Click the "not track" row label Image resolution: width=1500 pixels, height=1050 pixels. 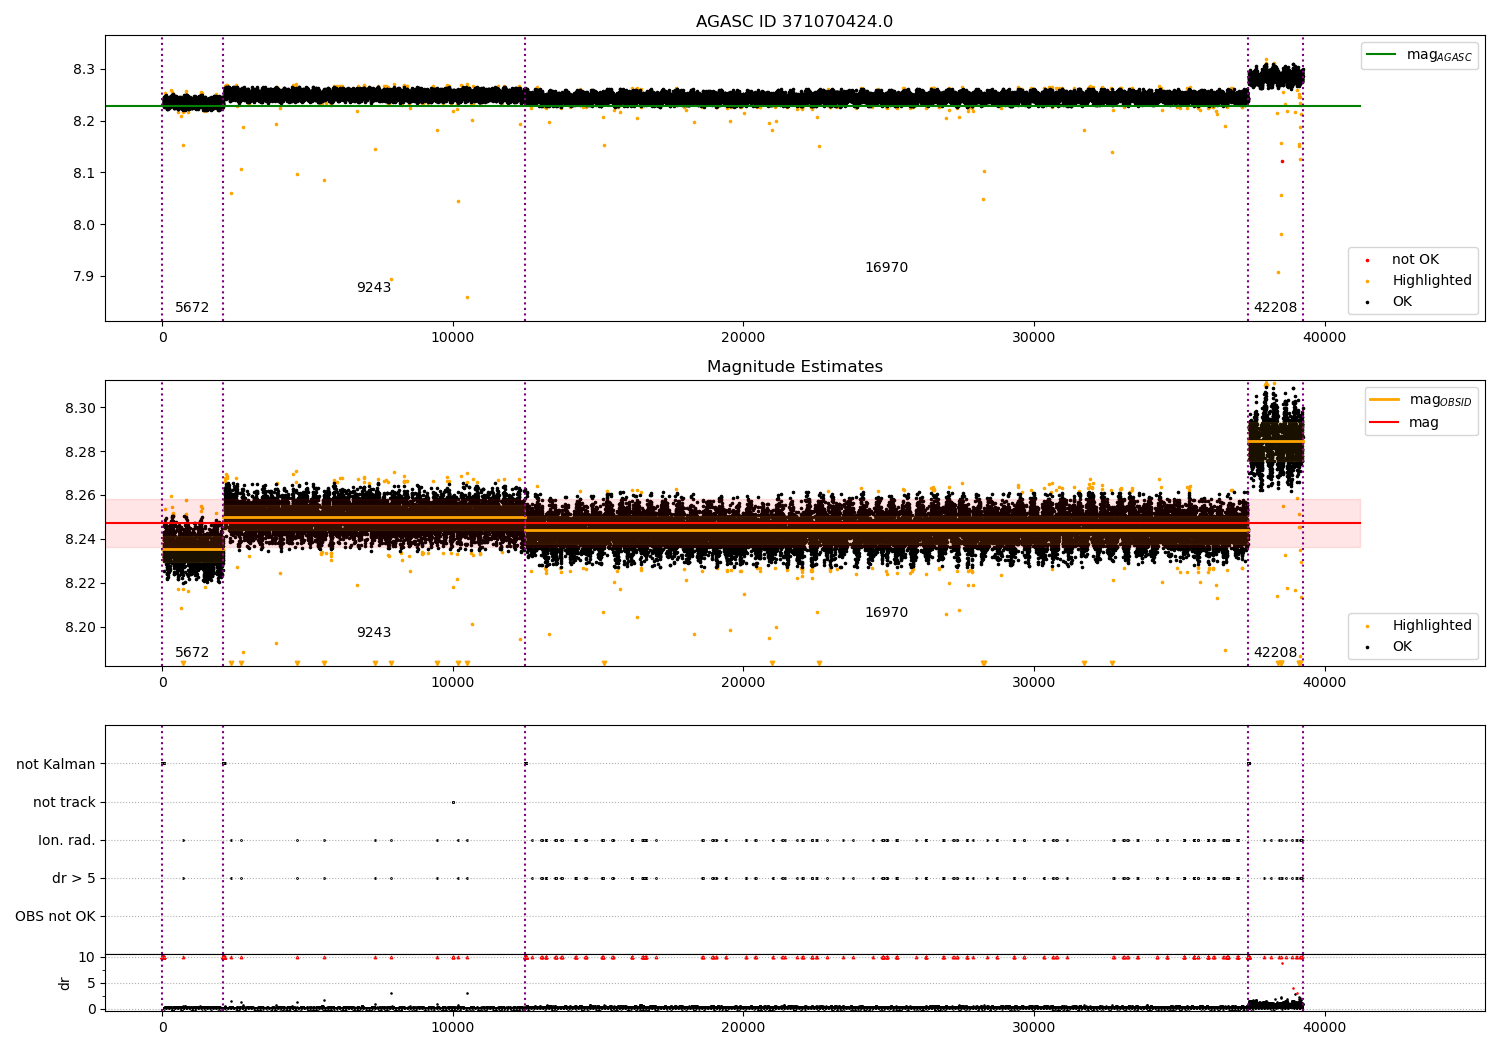tap(64, 803)
